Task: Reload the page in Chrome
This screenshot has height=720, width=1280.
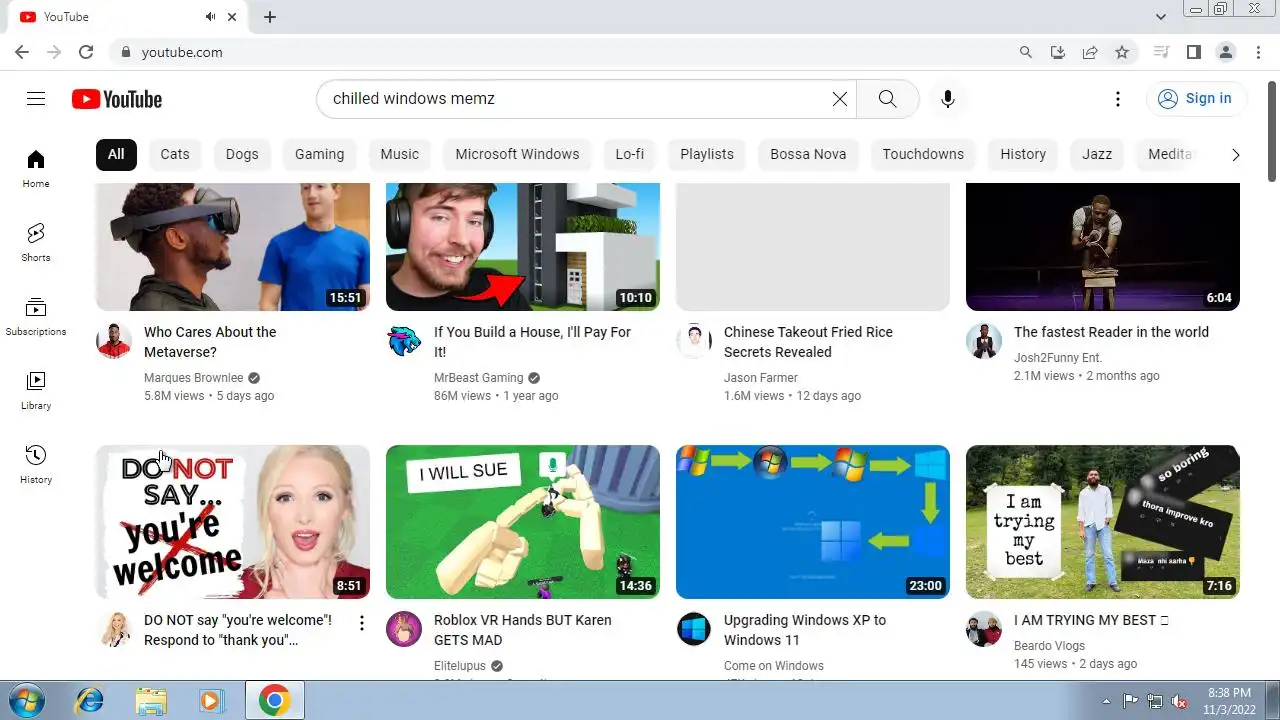Action: pos(86,52)
